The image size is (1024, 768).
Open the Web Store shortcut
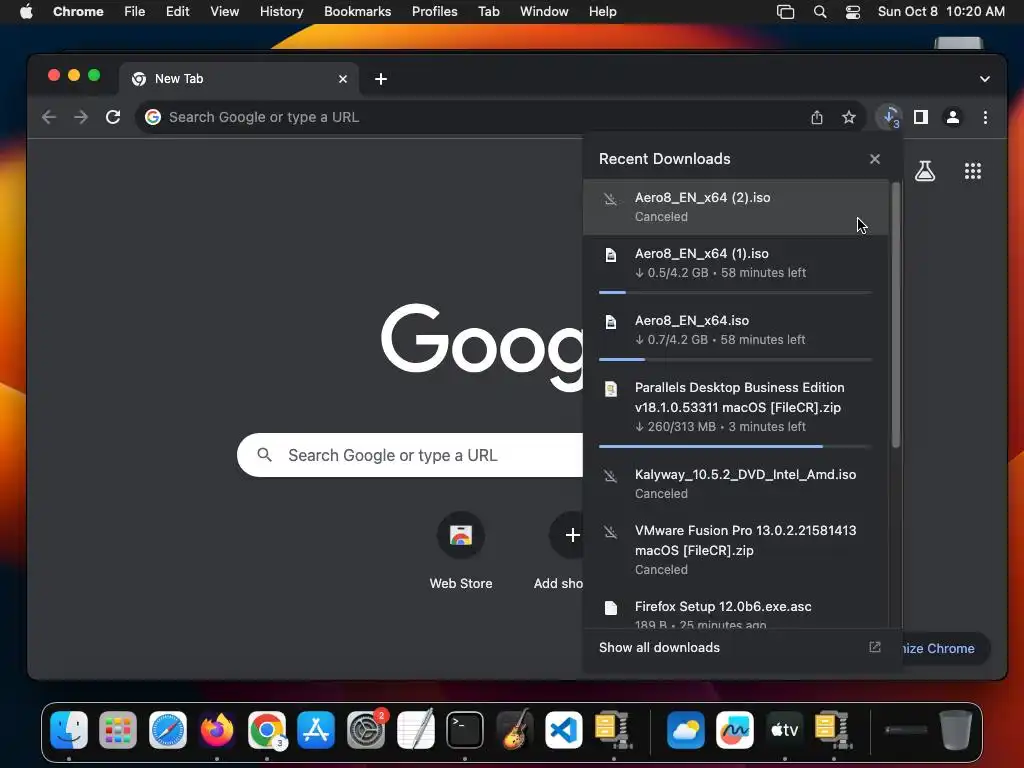pos(461,551)
